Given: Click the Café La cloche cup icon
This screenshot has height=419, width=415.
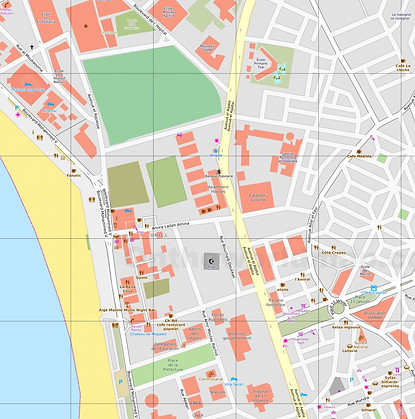Looking at the screenshot, I should point(403,61).
